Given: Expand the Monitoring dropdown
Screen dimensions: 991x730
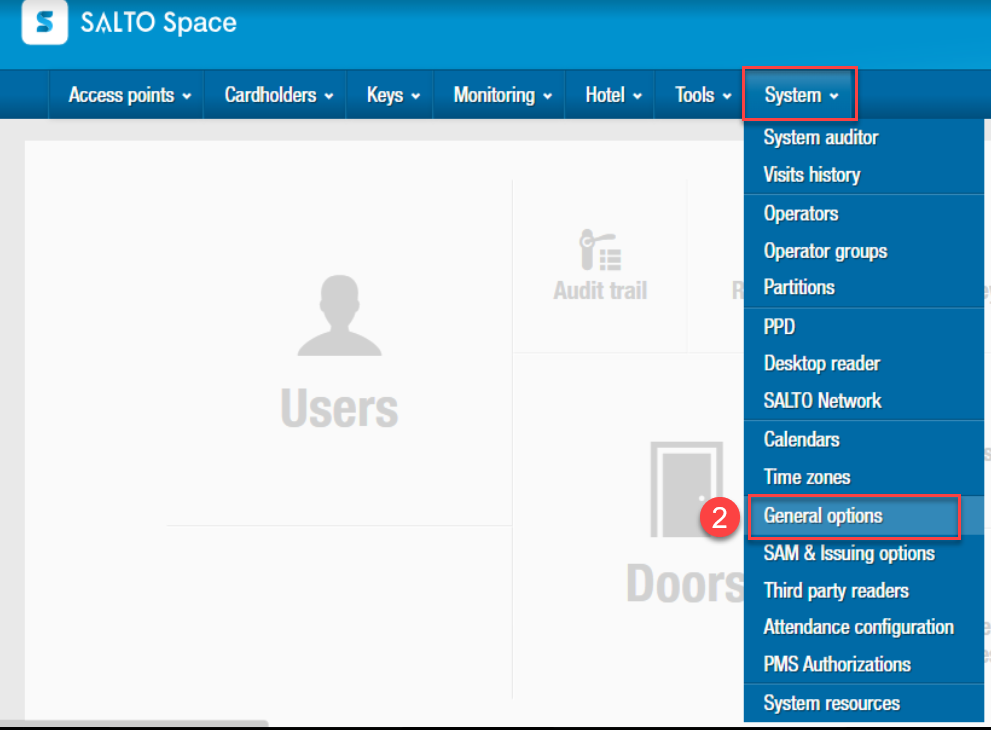Looking at the screenshot, I should pos(499,94).
